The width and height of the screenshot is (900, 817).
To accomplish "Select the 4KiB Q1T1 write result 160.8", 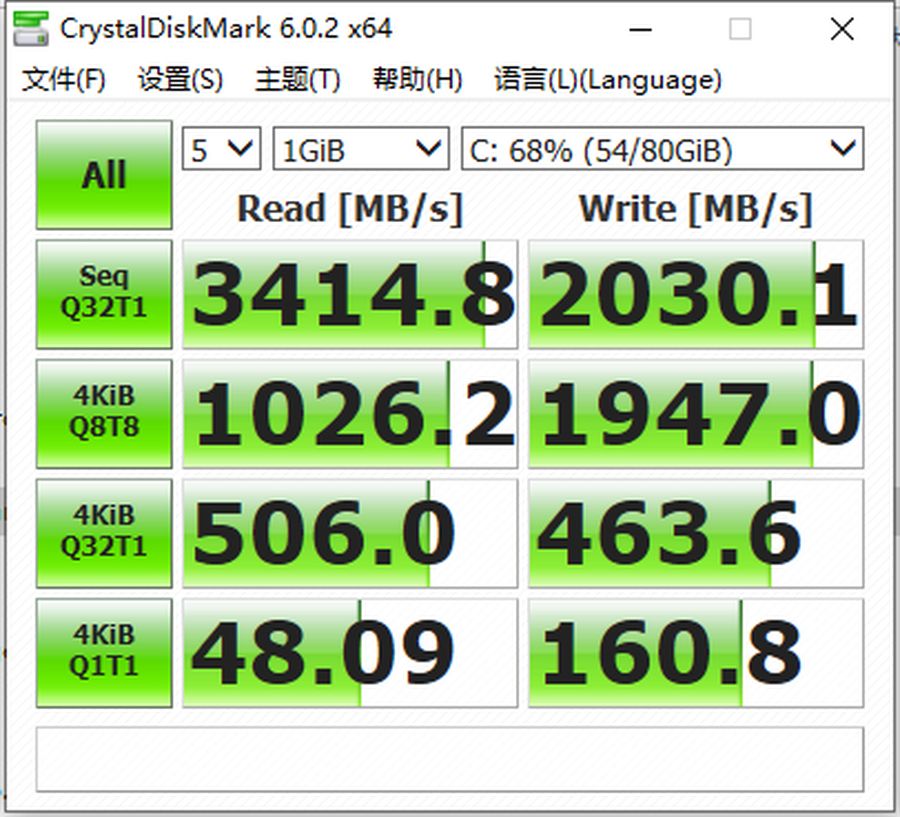I will pyautogui.click(x=696, y=653).
